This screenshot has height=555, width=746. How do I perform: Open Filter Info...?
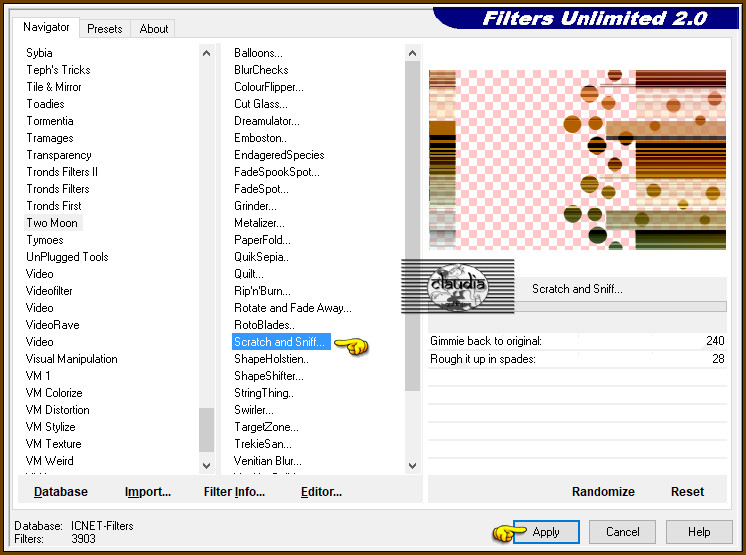click(234, 491)
